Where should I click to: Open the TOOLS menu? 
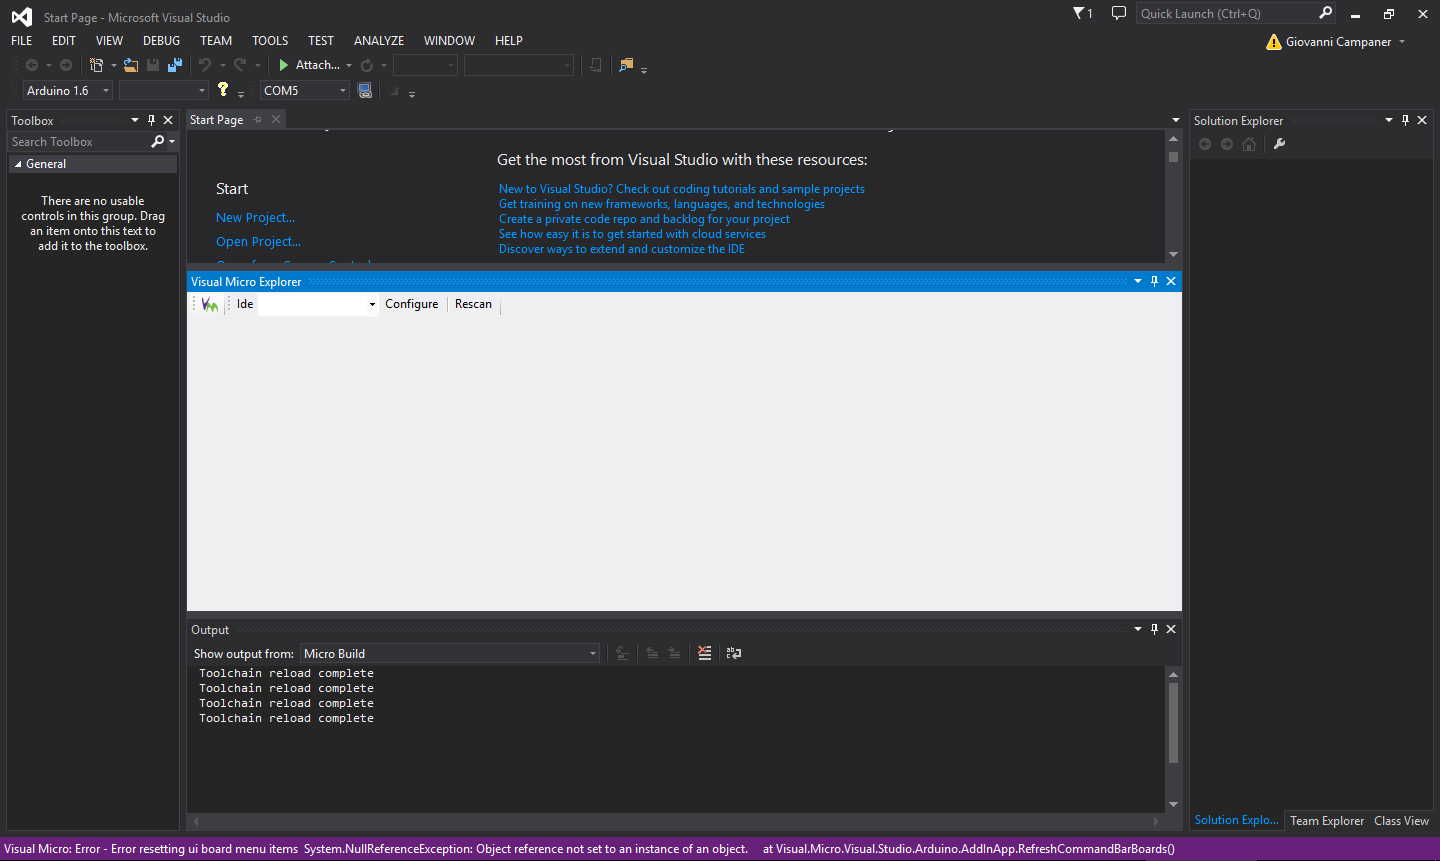click(x=270, y=41)
